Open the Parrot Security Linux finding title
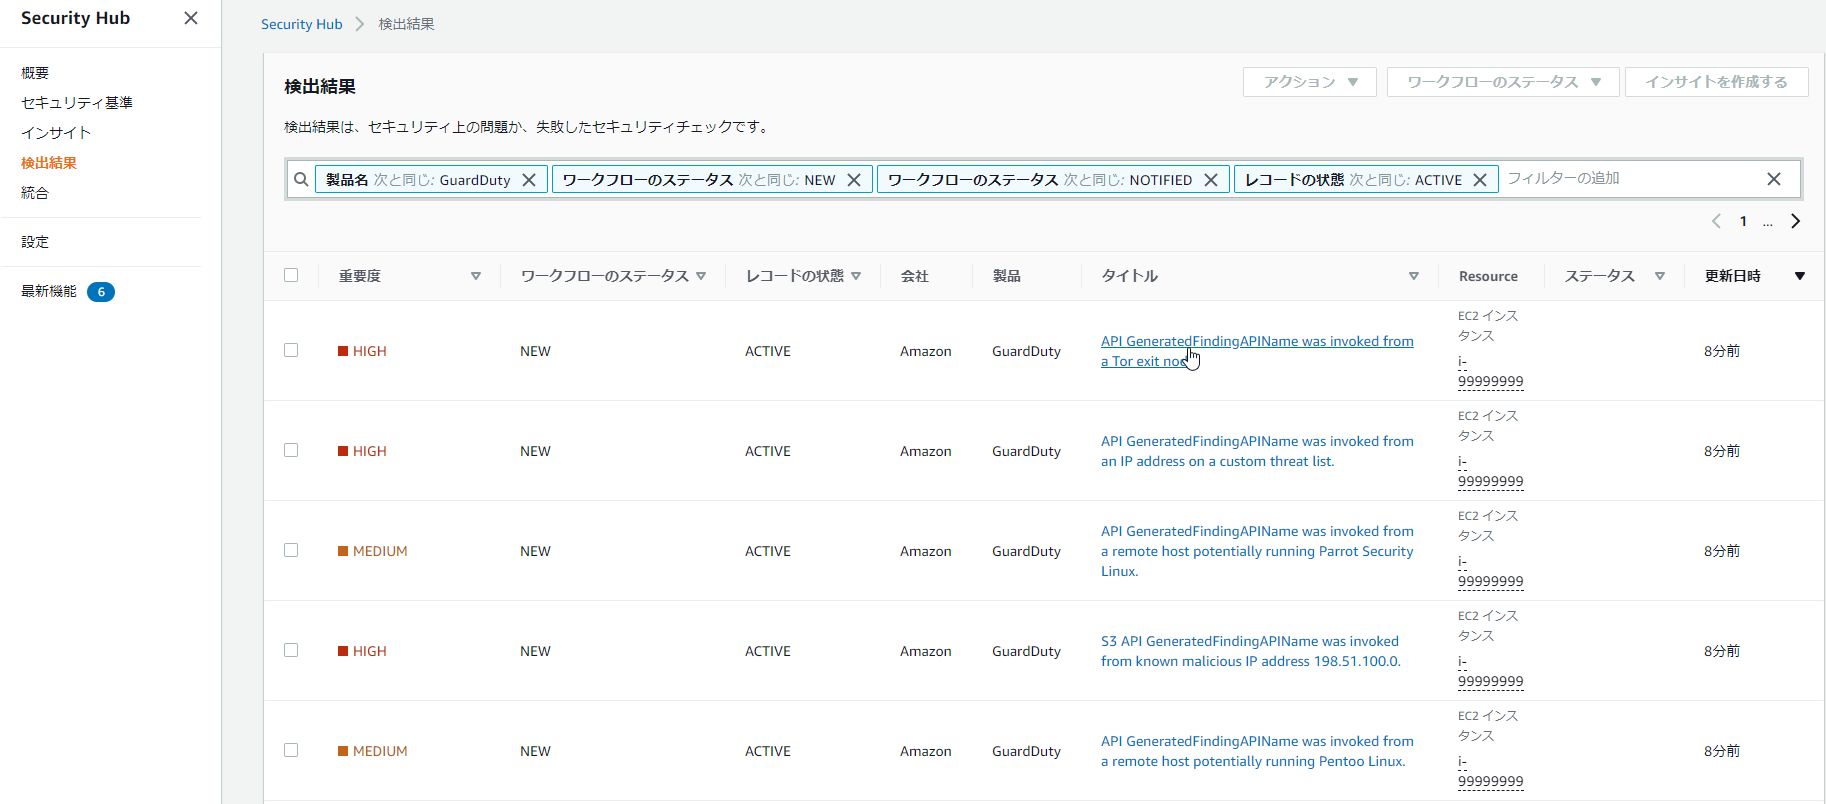Image resolution: width=1826 pixels, height=804 pixels. pos(1257,551)
